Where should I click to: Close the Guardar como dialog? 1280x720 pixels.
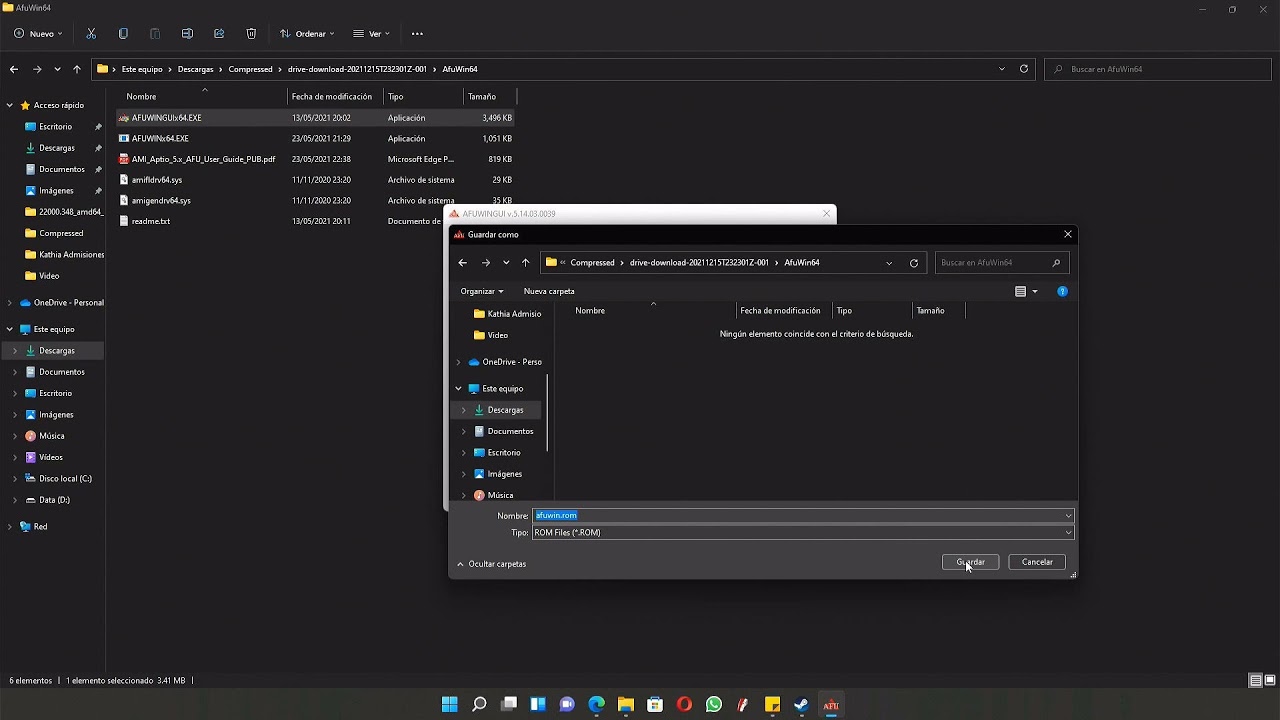tap(1068, 234)
